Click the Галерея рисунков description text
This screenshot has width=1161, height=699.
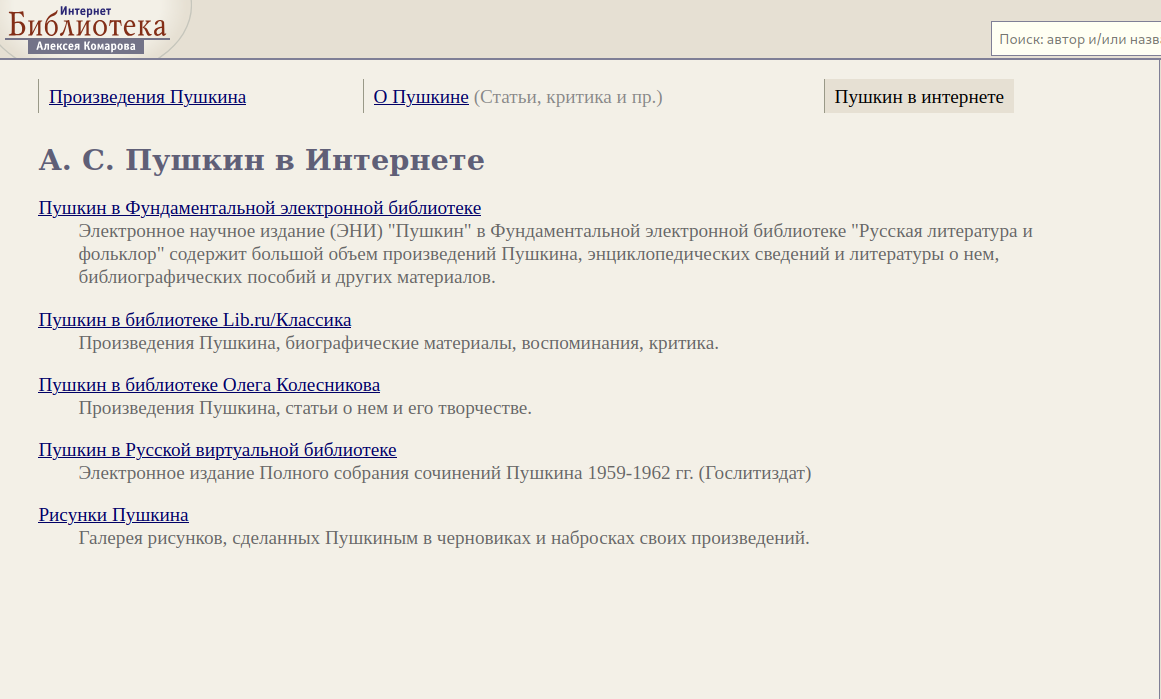coord(443,538)
